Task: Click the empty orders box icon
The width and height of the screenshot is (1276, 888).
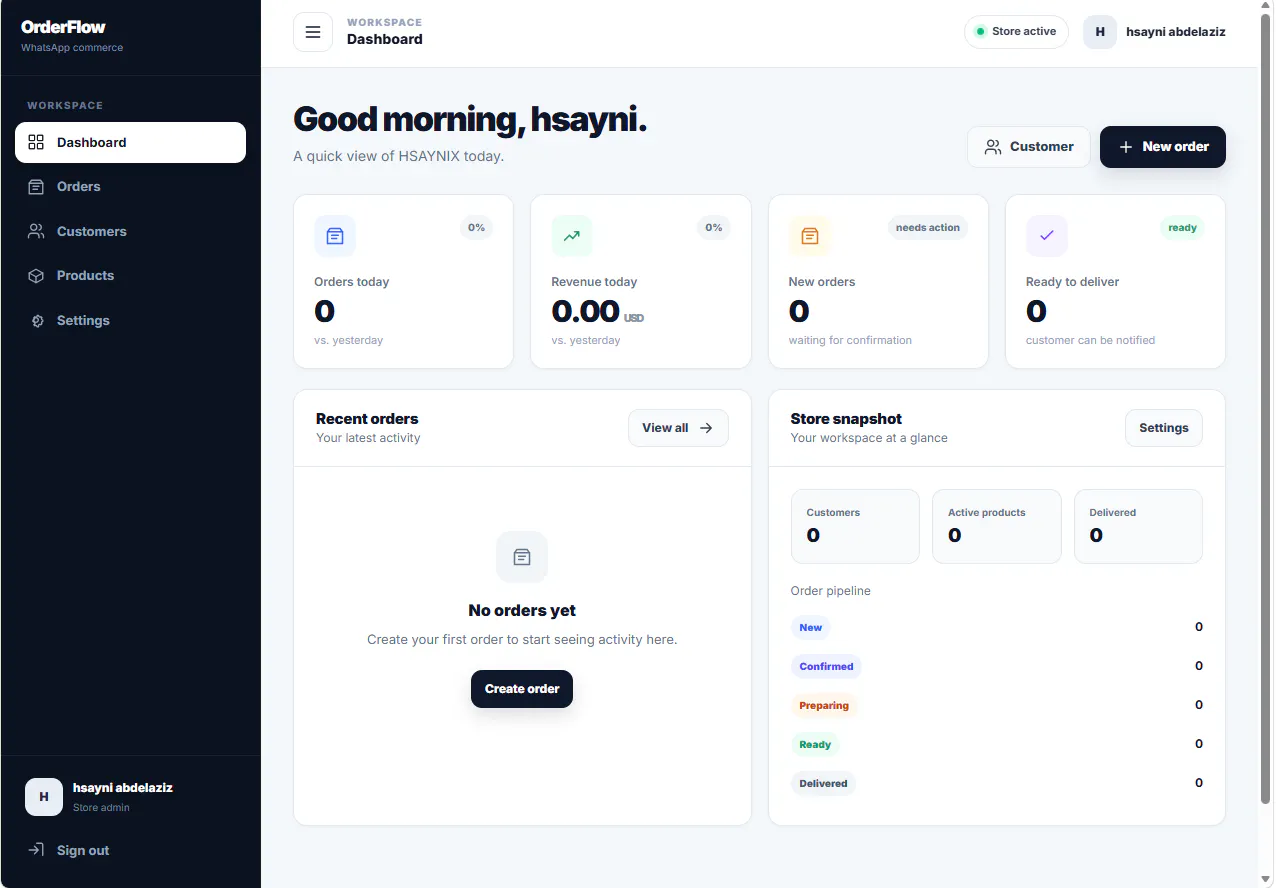Action: 522,557
